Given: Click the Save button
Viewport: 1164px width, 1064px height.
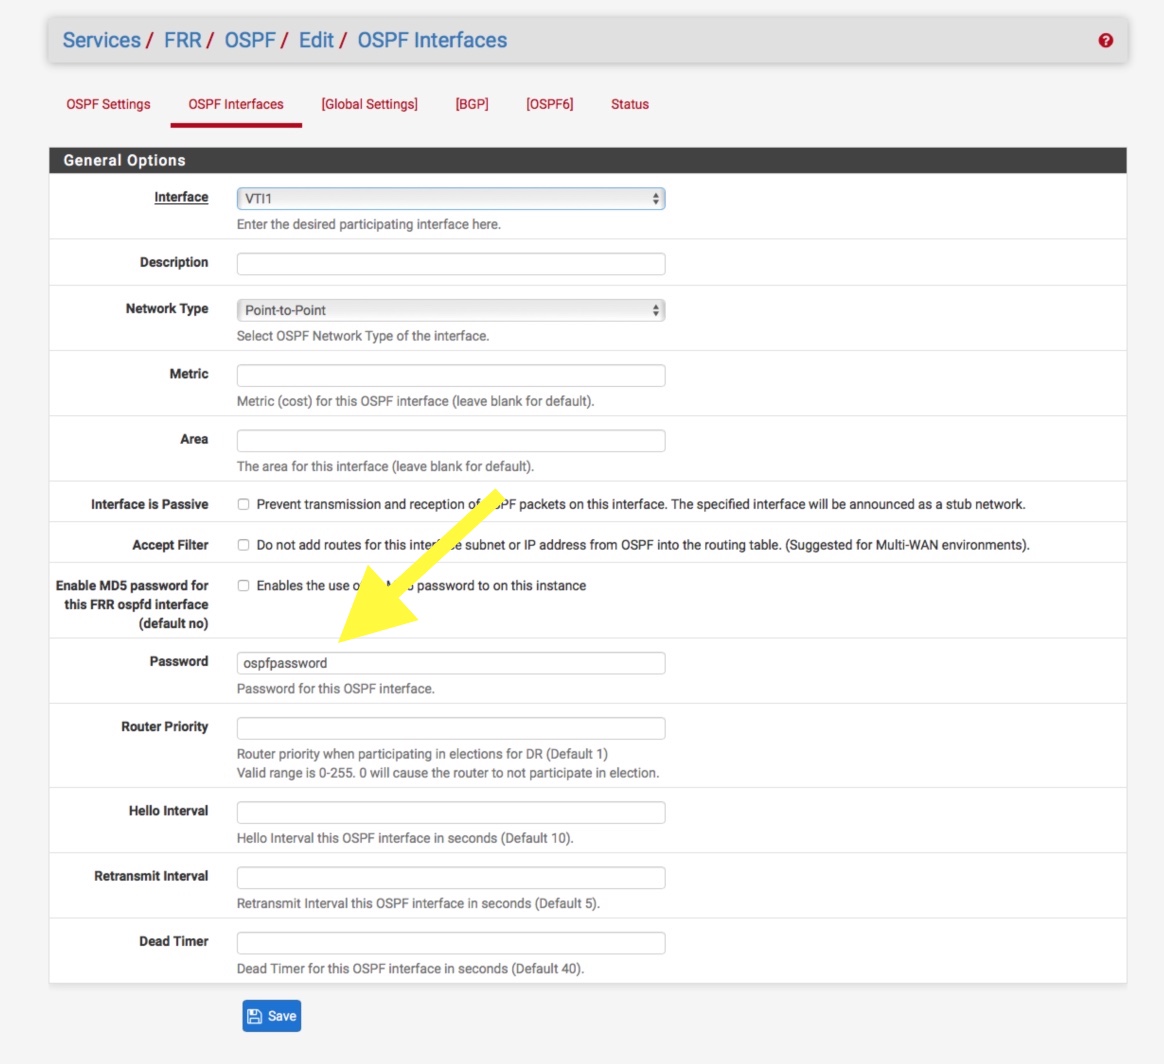Looking at the screenshot, I should pos(271,1016).
